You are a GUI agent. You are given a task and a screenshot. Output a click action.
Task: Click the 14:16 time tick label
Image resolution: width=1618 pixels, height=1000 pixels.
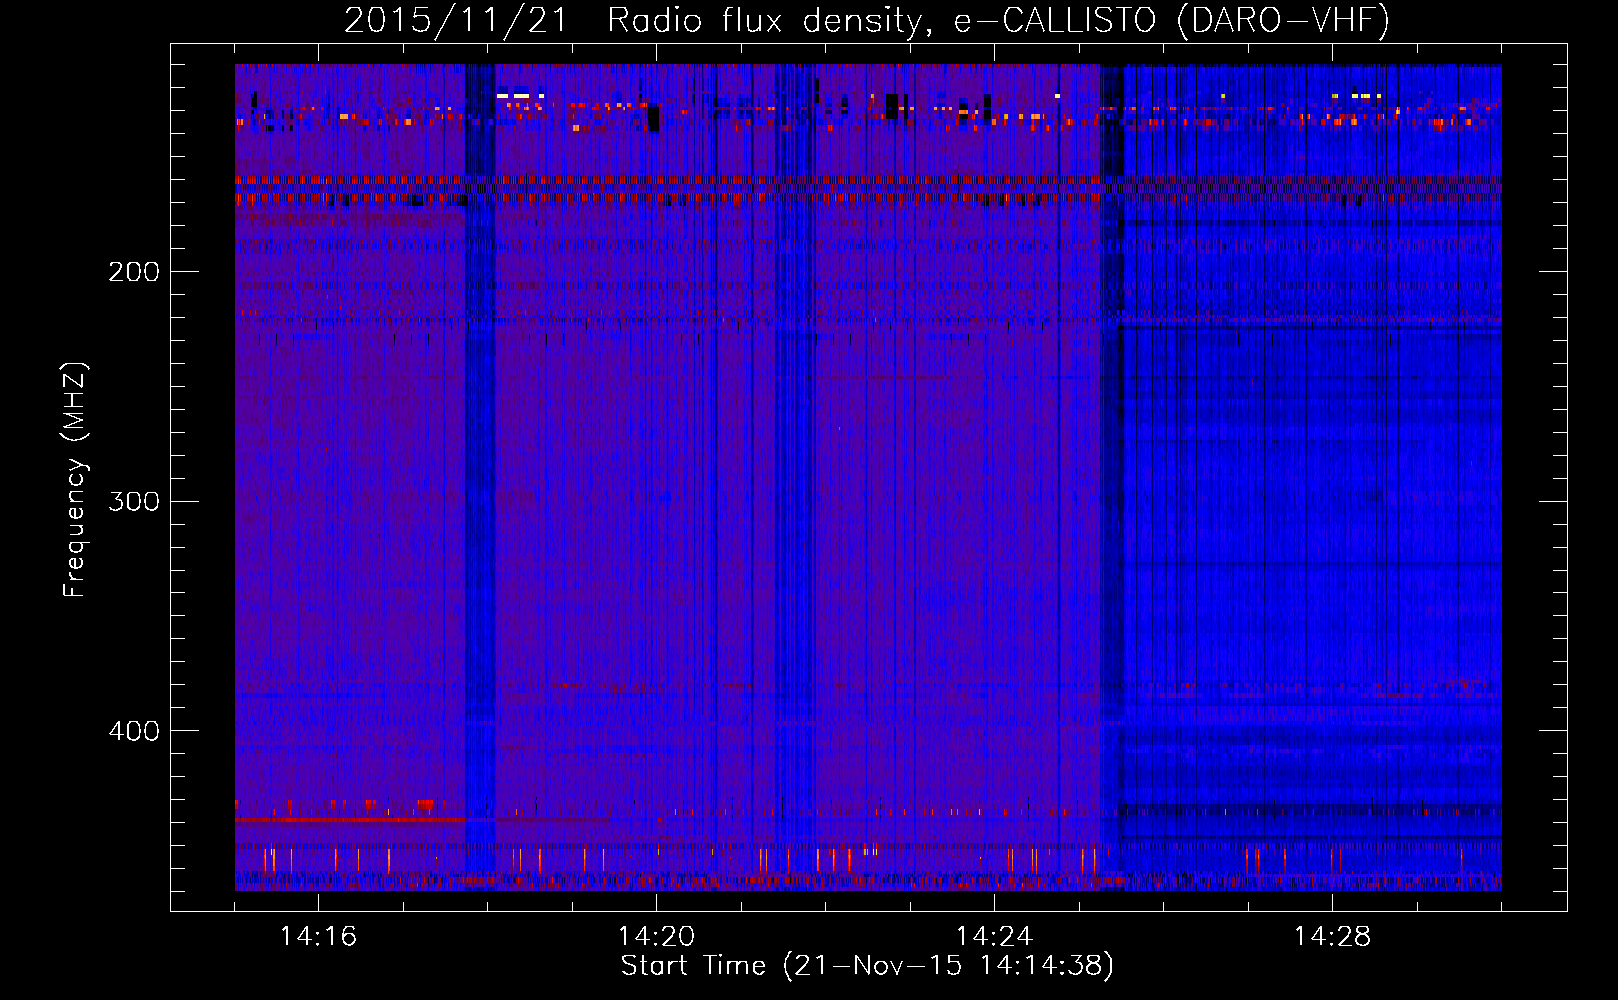click(318, 936)
